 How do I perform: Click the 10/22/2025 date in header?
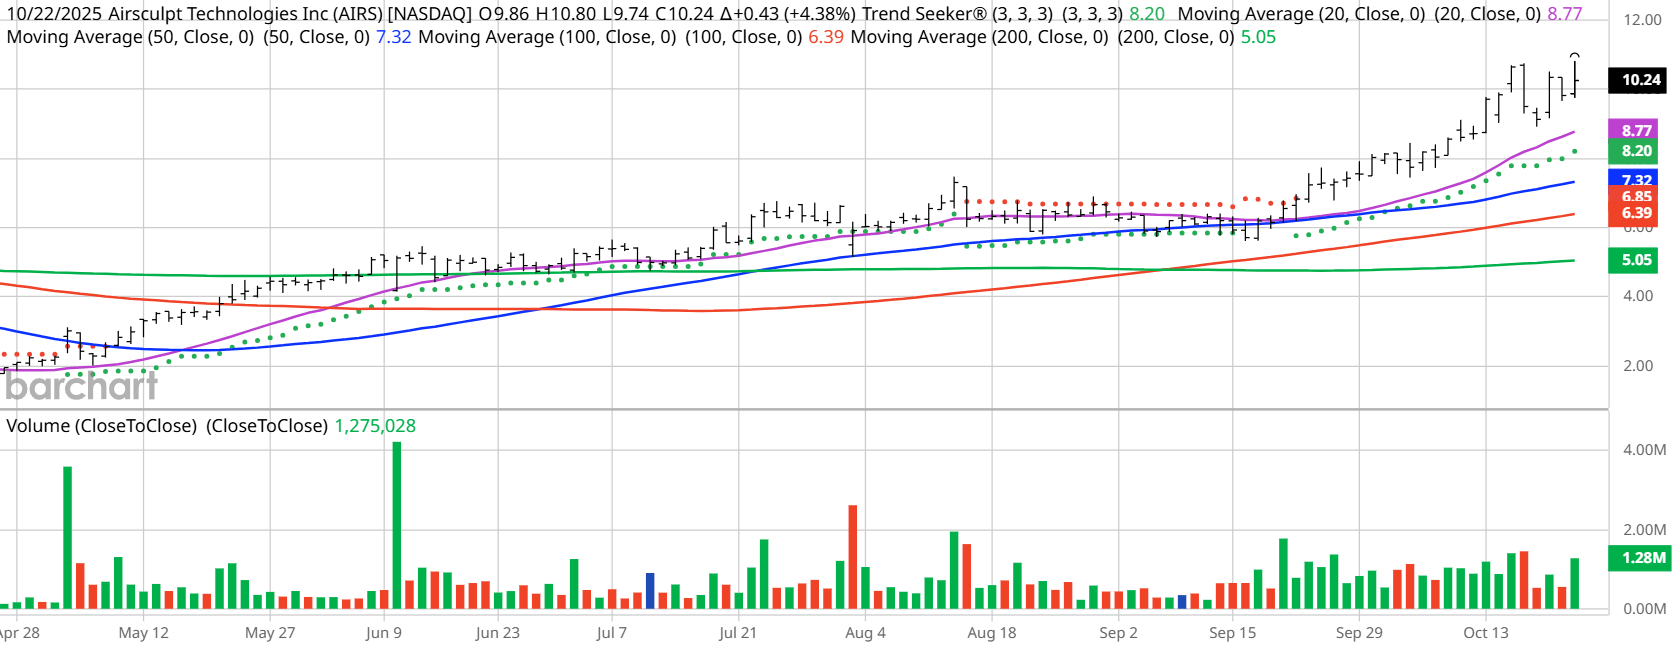click(54, 14)
